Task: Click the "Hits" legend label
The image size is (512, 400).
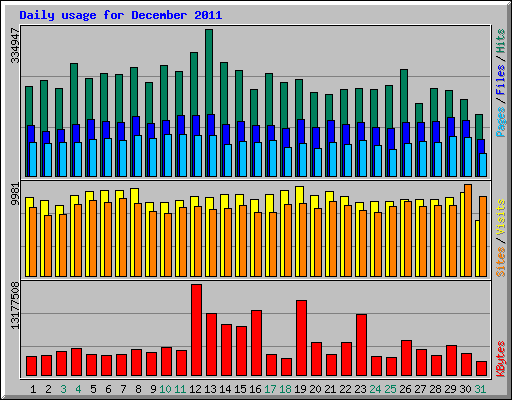Action: coord(501,41)
